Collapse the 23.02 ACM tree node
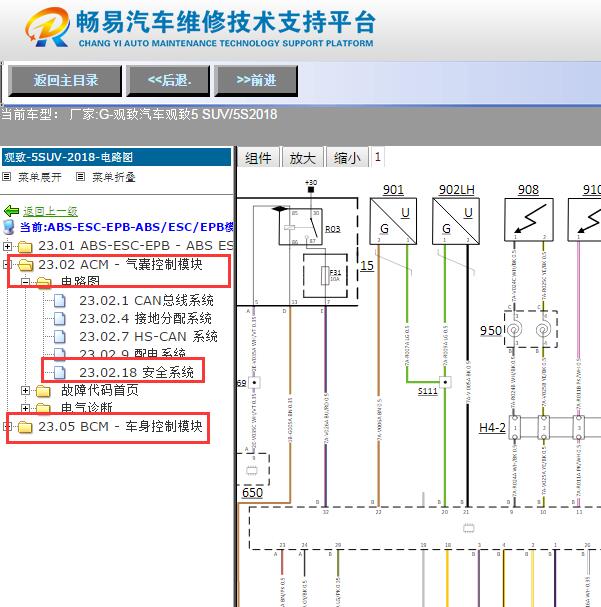Image resolution: width=601 pixels, height=607 pixels. pos(5,264)
